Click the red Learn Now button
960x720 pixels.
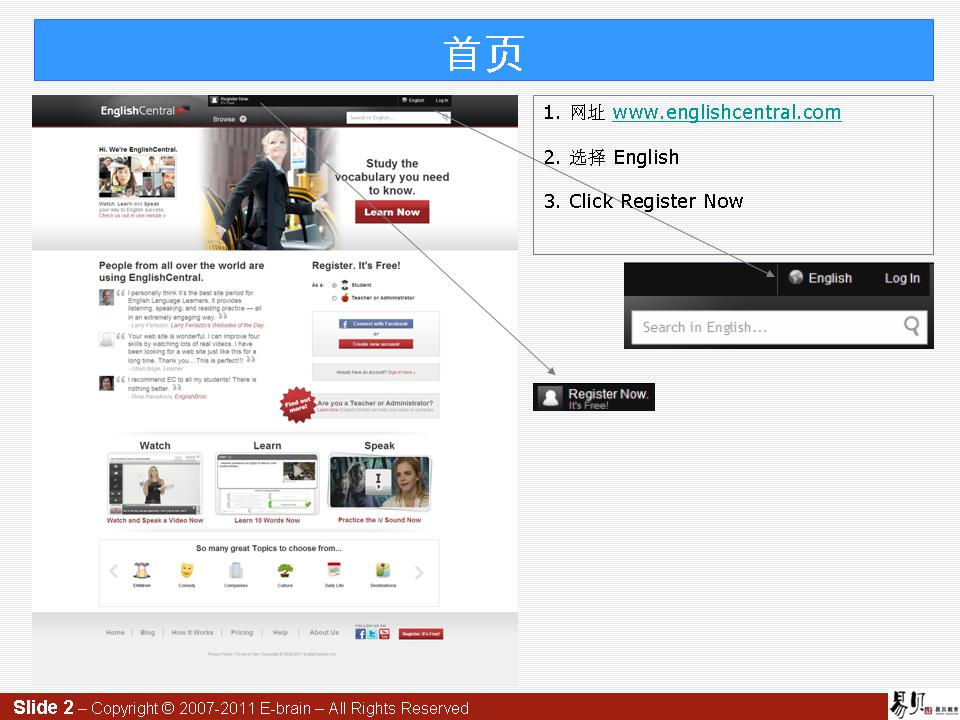coord(392,212)
